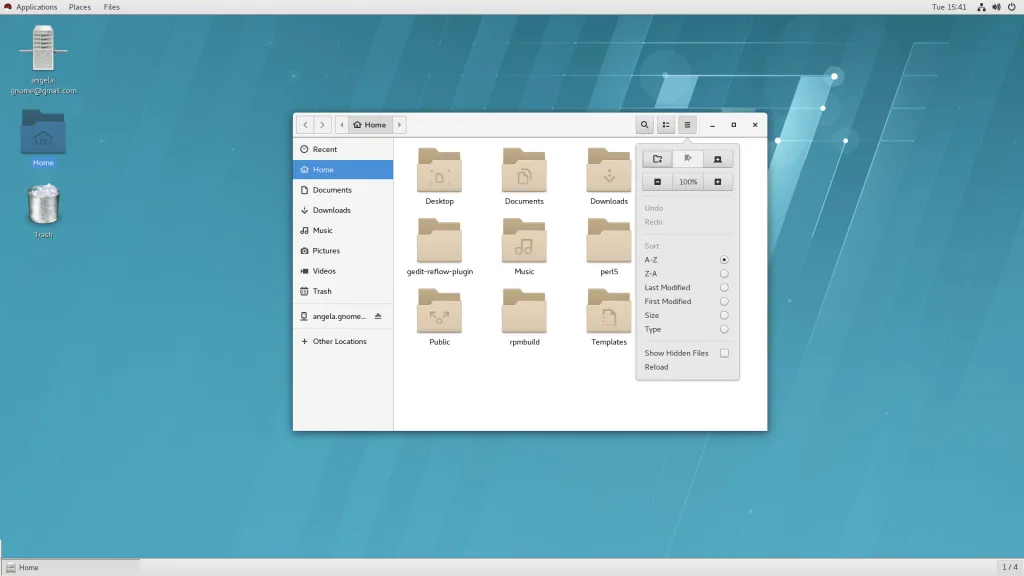
Task: Open Pictures in the sidebar
Action: tap(343, 251)
